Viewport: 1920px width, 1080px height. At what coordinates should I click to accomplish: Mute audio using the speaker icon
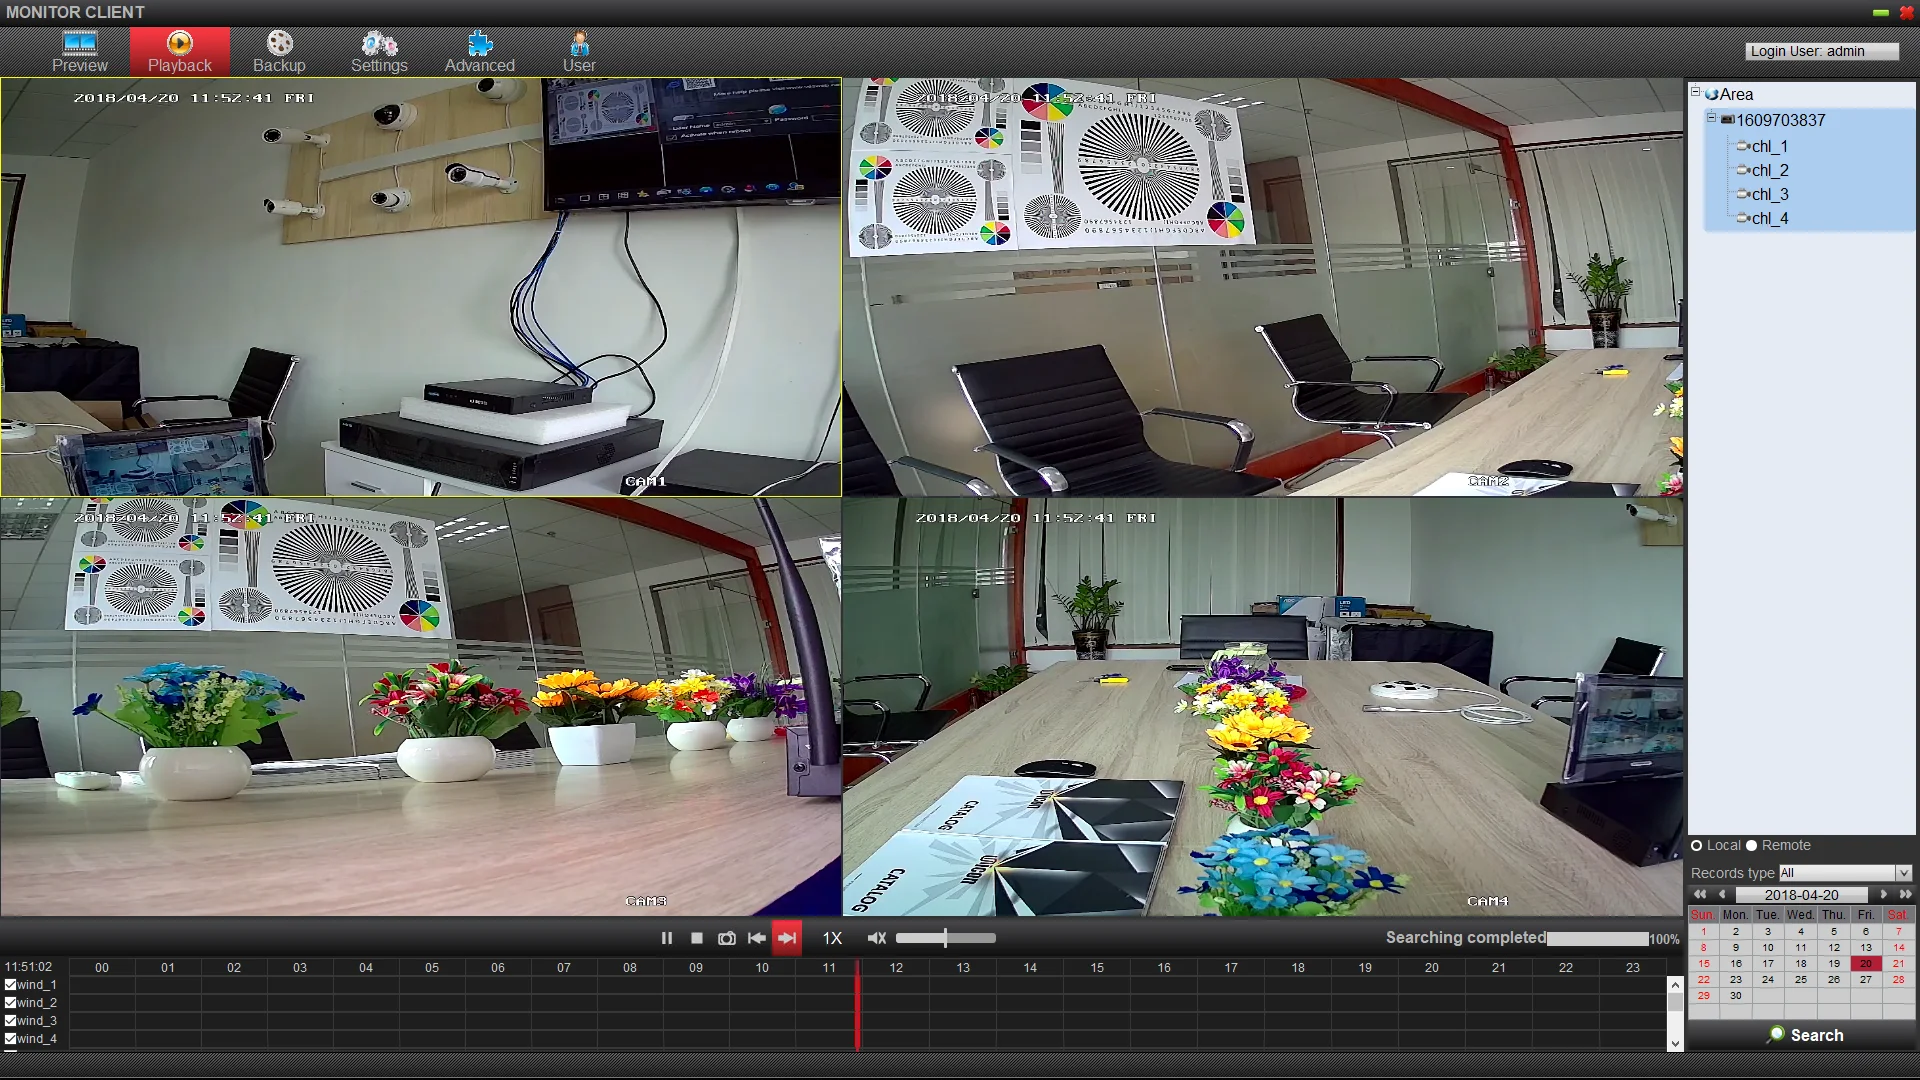coord(877,938)
